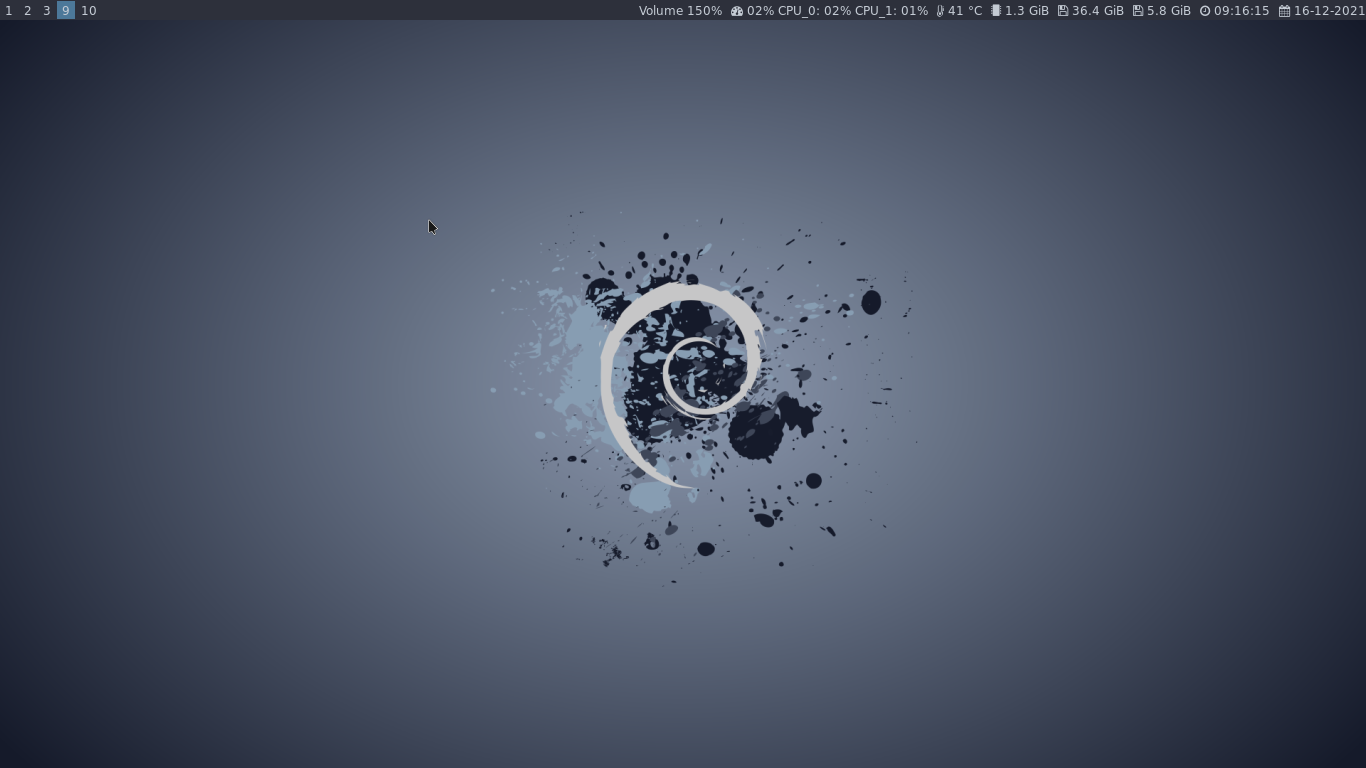Switch to workspace 1

[x=9, y=10]
